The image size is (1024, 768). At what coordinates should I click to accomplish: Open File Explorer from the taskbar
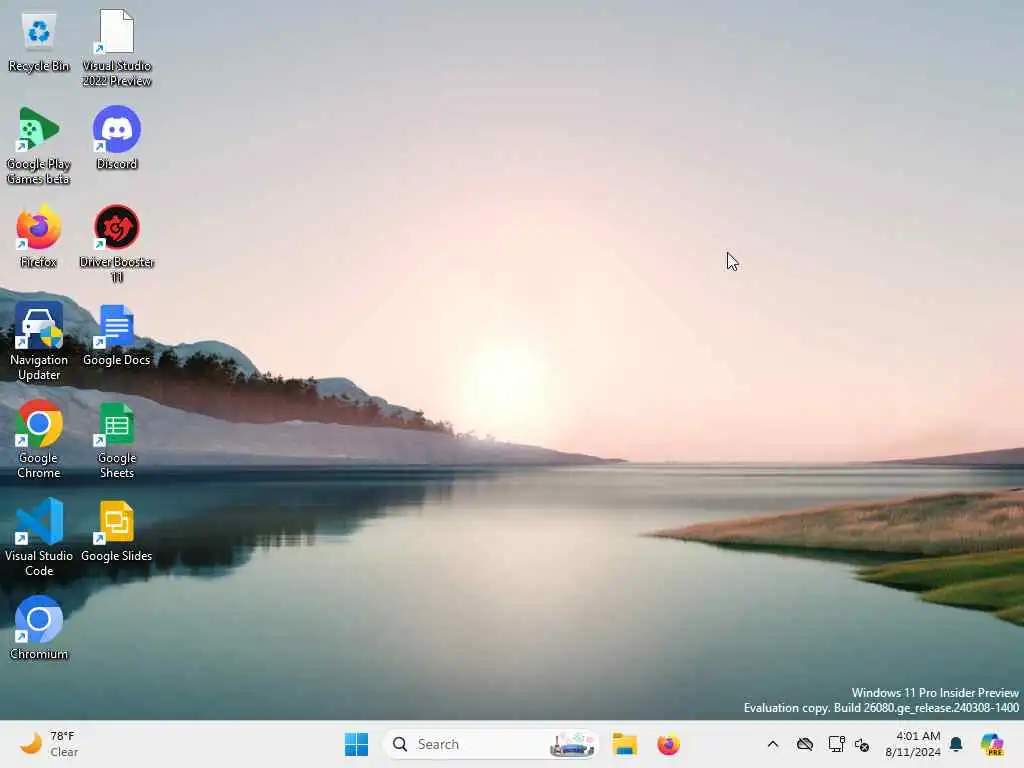[x=624, y=744]
